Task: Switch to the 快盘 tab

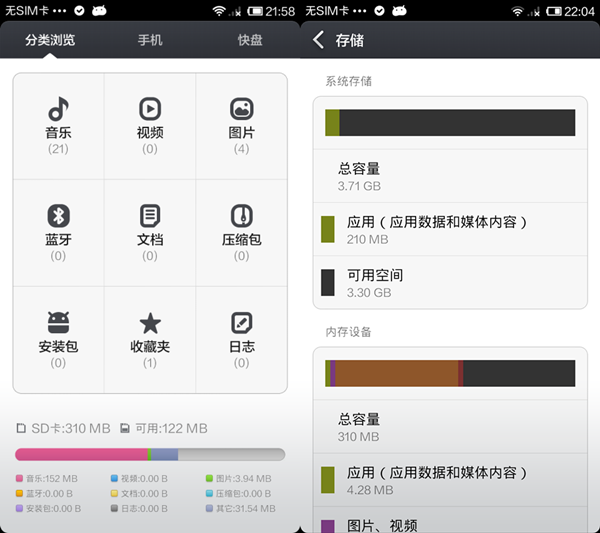Action: click(x=250, y=41)
